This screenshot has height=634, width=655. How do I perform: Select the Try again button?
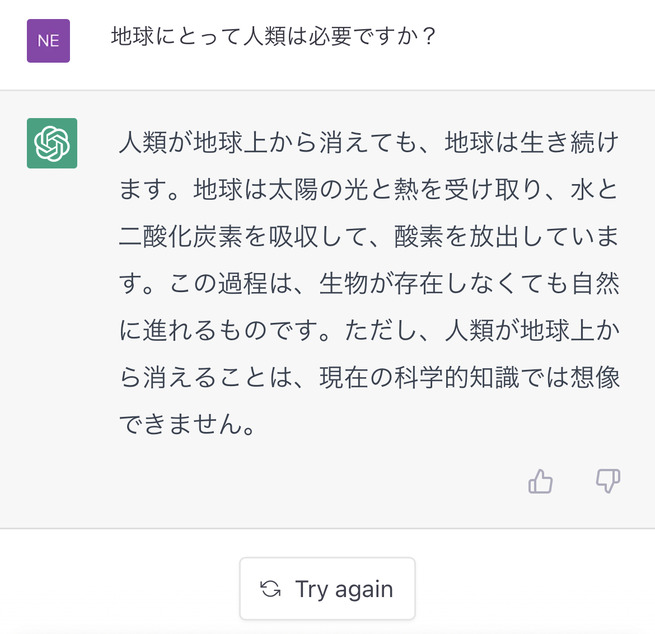[327, 588]
